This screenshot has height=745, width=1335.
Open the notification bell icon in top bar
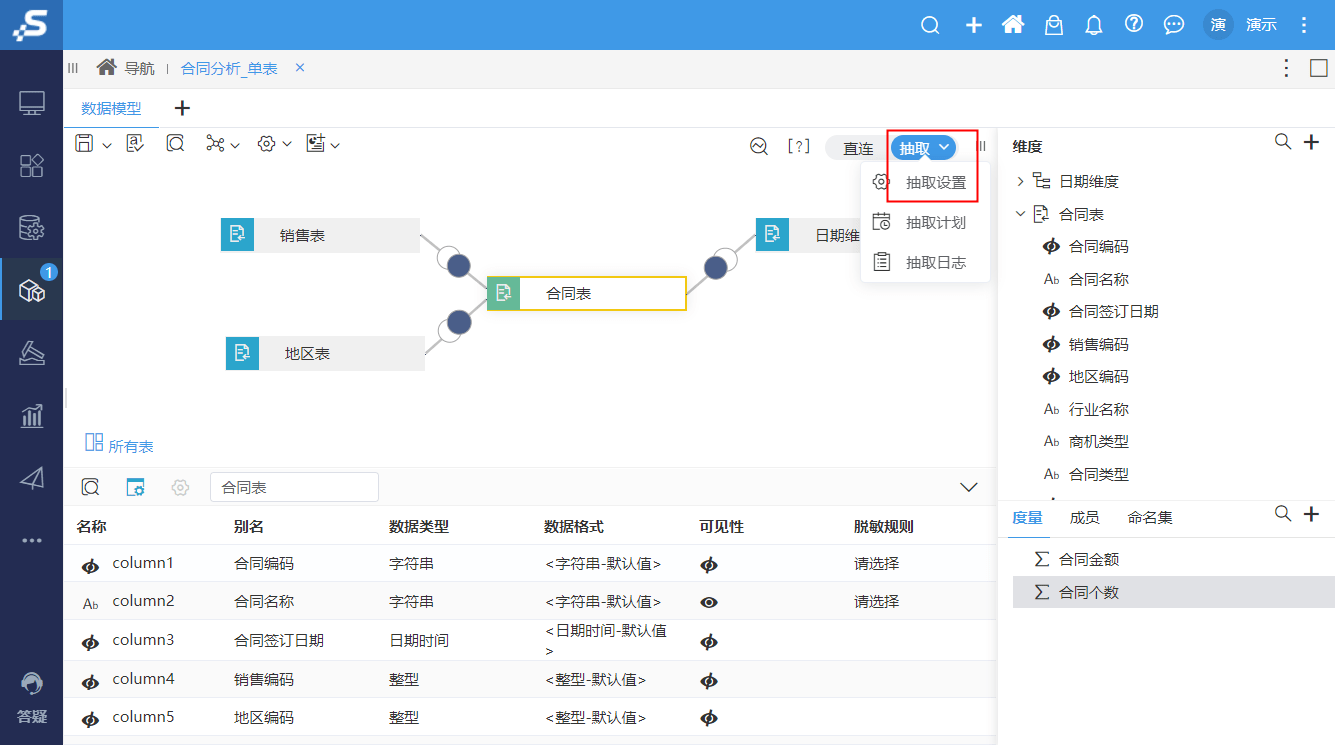(x=1093, y=24)
